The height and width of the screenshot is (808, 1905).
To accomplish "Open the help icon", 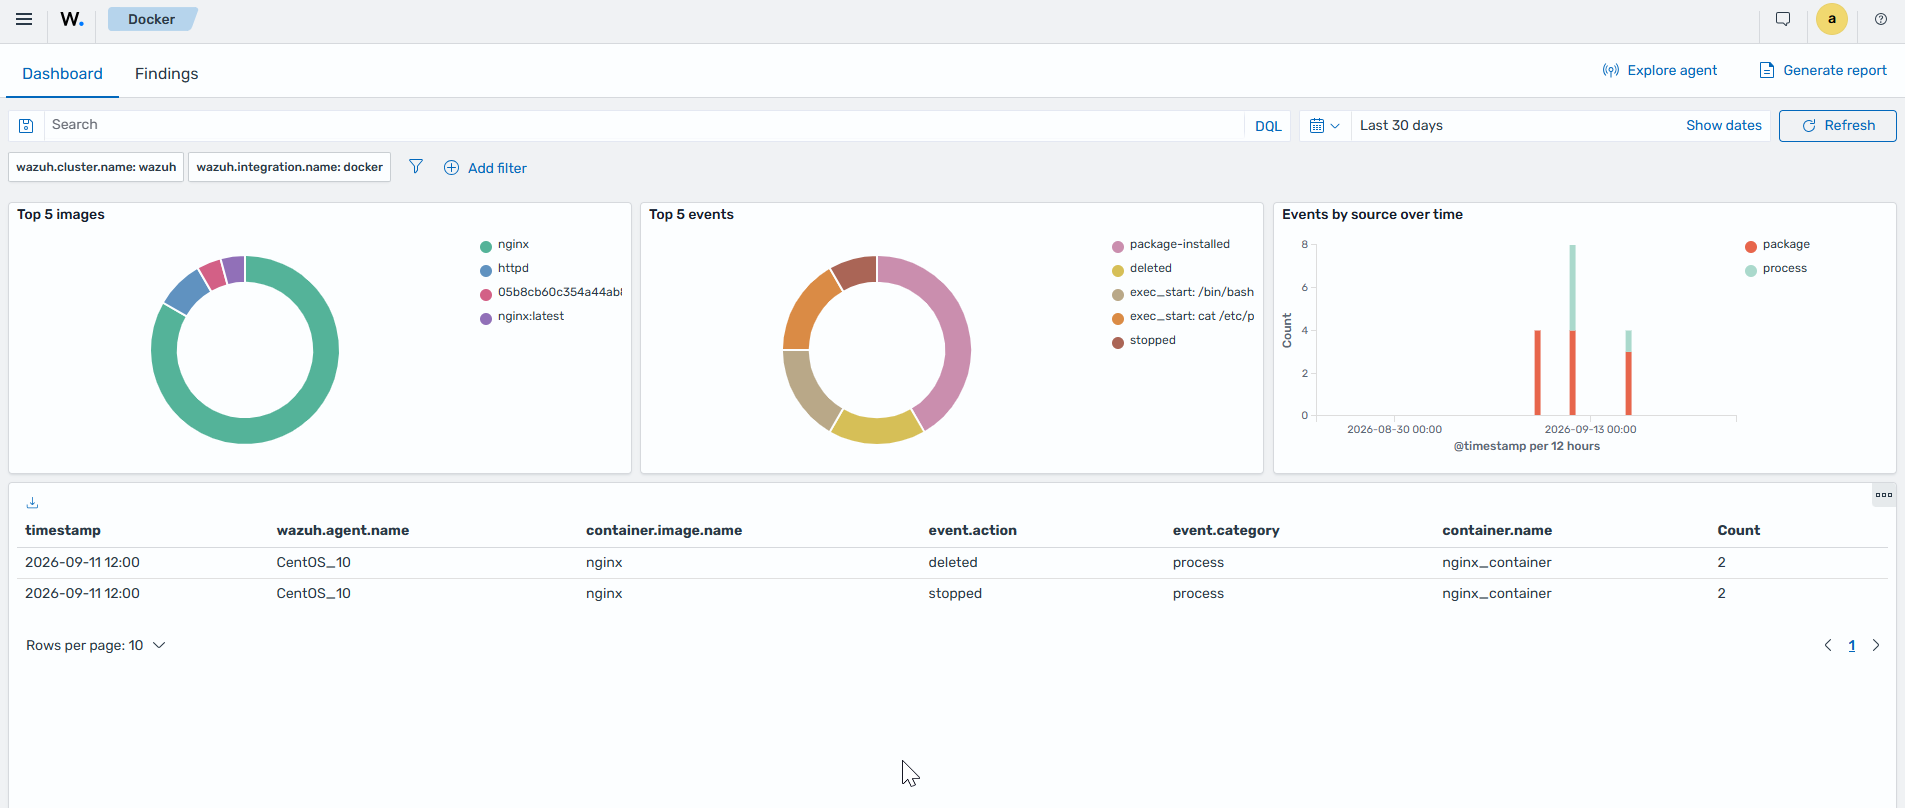I will (1881, 19).
